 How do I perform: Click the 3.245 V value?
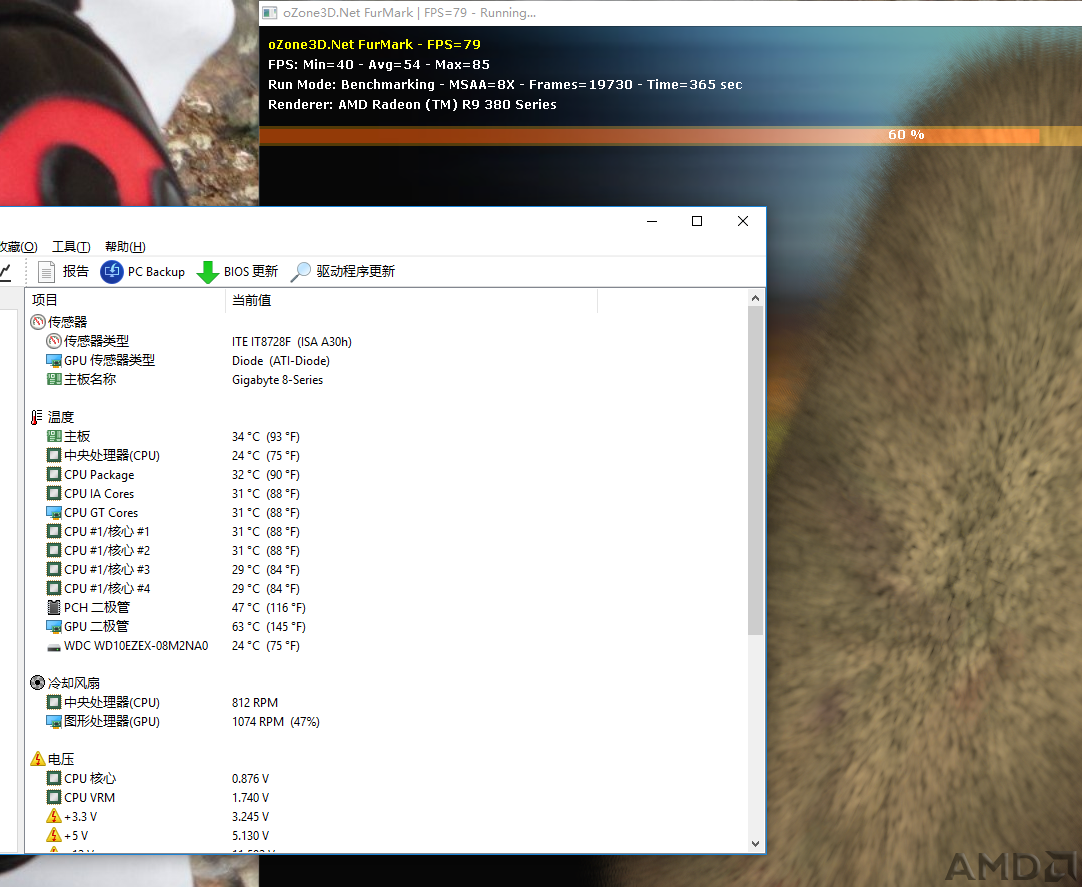pos(250,817)
